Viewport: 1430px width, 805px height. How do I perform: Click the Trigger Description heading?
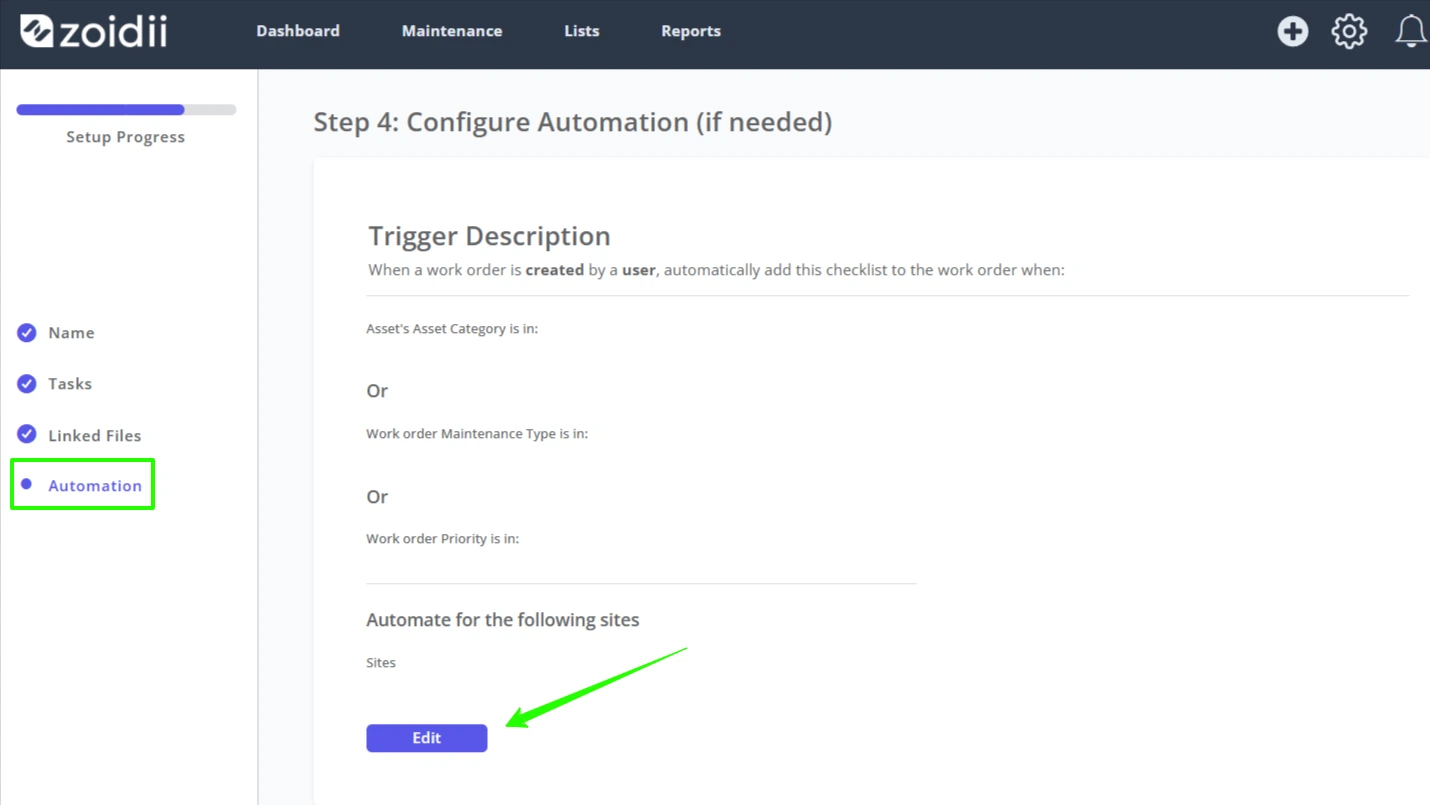coord(489,236)
